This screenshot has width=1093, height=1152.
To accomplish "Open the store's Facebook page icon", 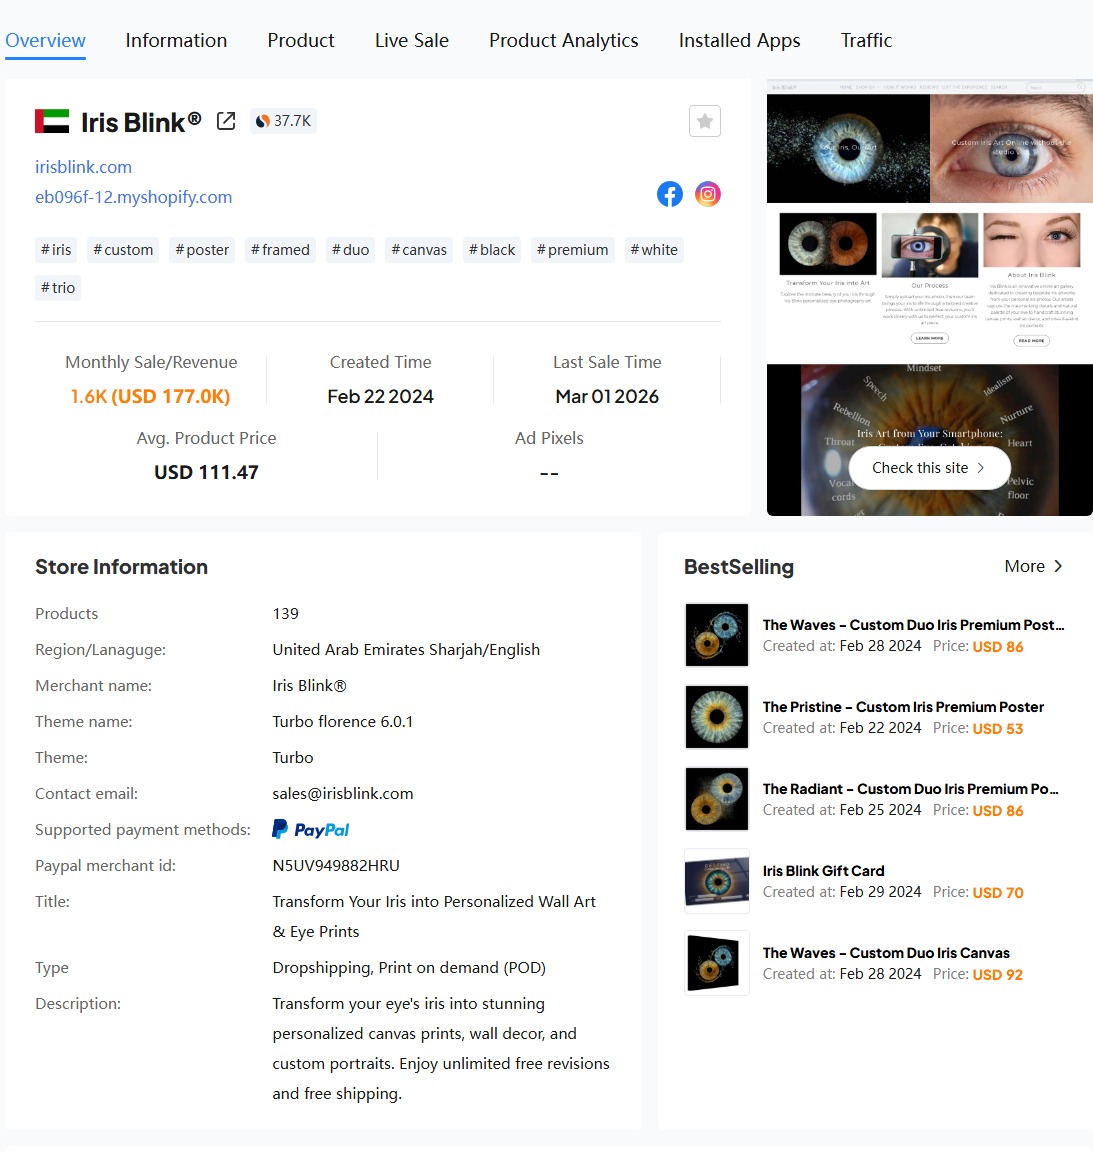I will click(669, 194).
